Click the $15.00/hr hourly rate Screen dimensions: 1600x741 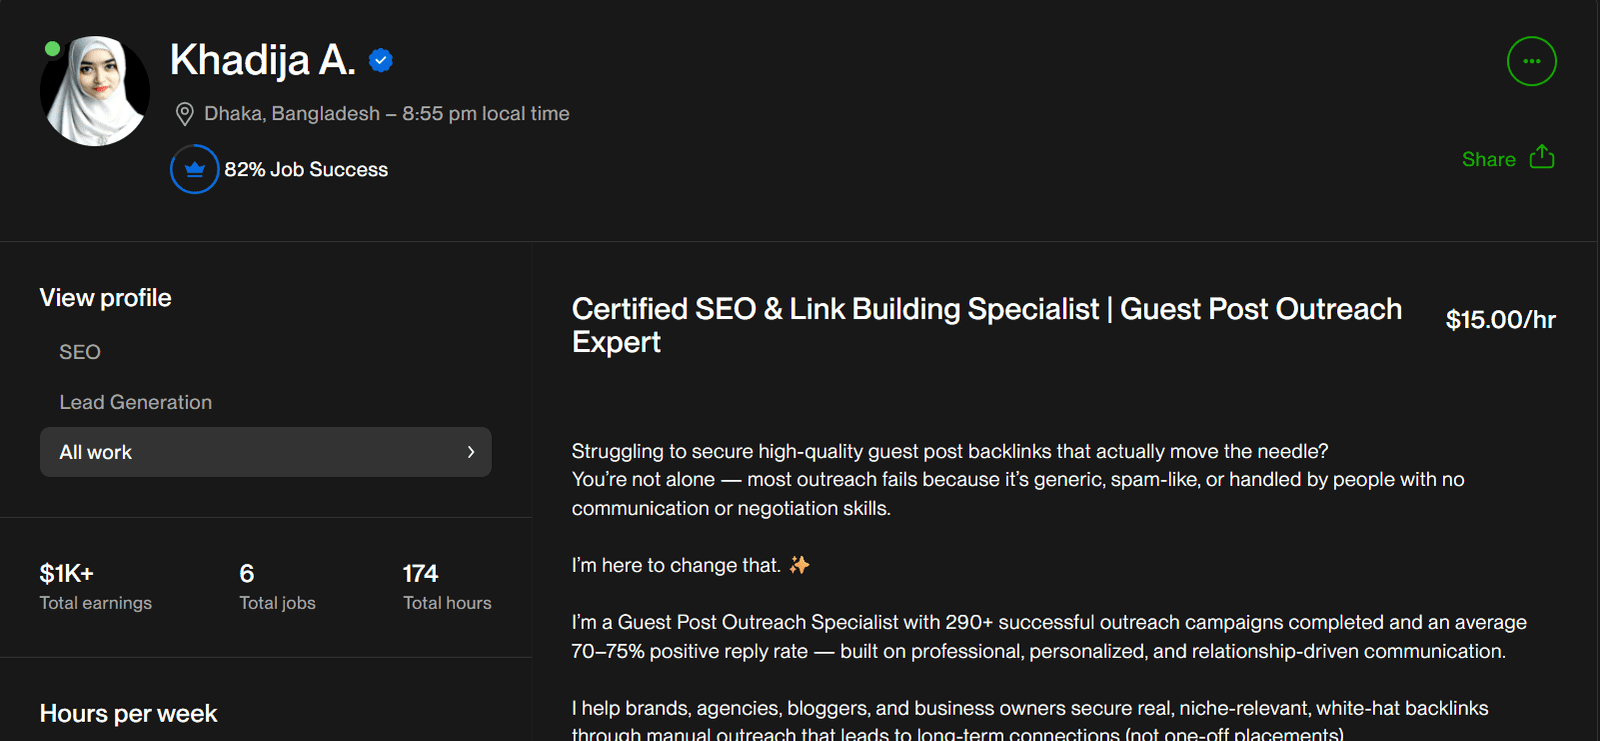pyautogui.click(x=1500, y=320)
